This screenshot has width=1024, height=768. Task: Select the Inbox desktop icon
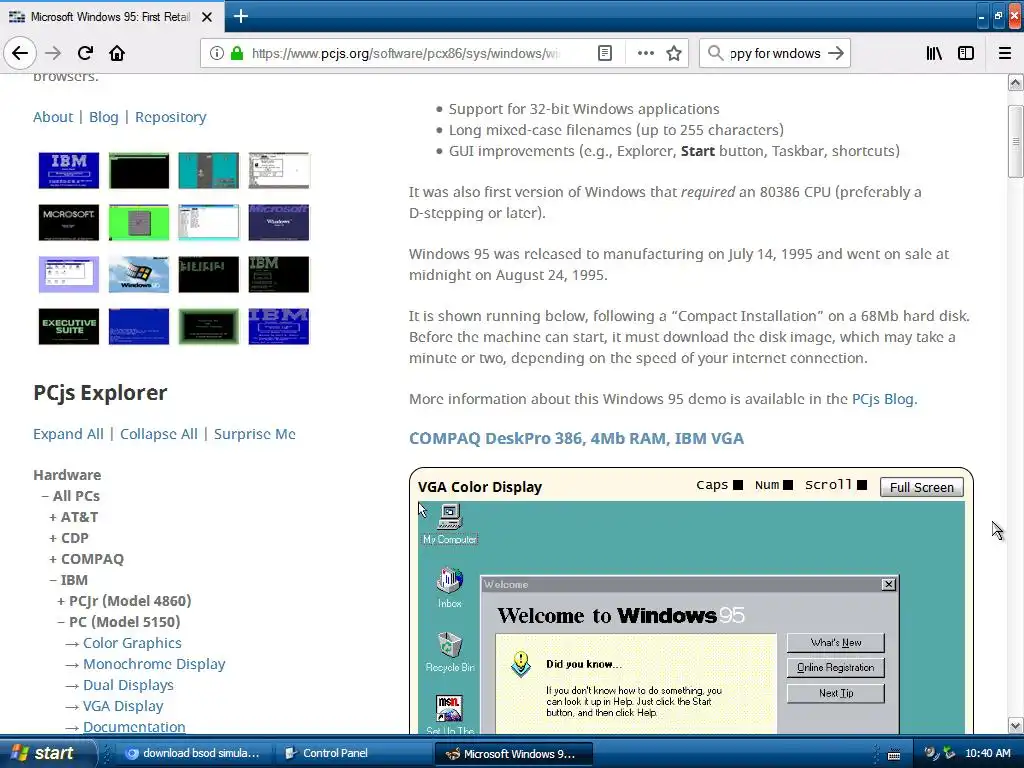tap(449, 588)
